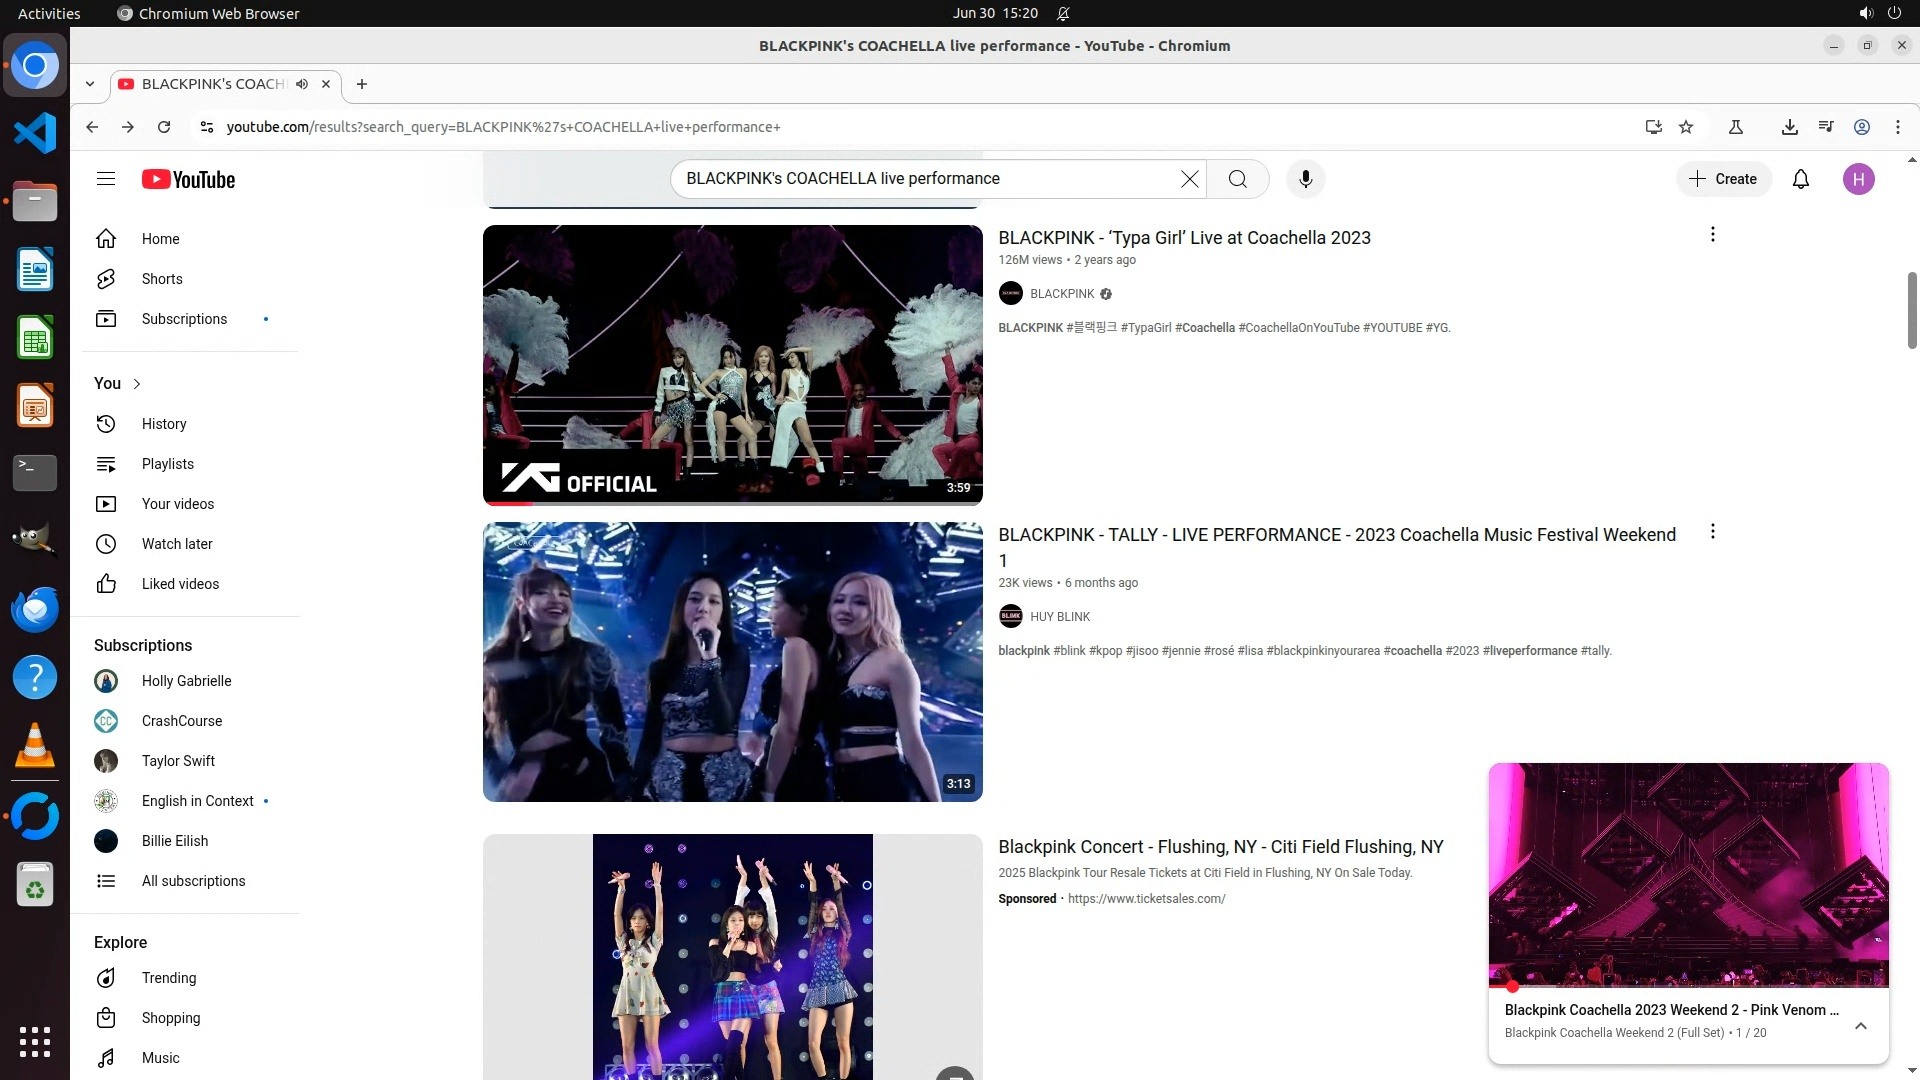Clear the search box with X icon
Image resolution: width=1920 pixels, height=1080 pixels.
click(1189, 179)
